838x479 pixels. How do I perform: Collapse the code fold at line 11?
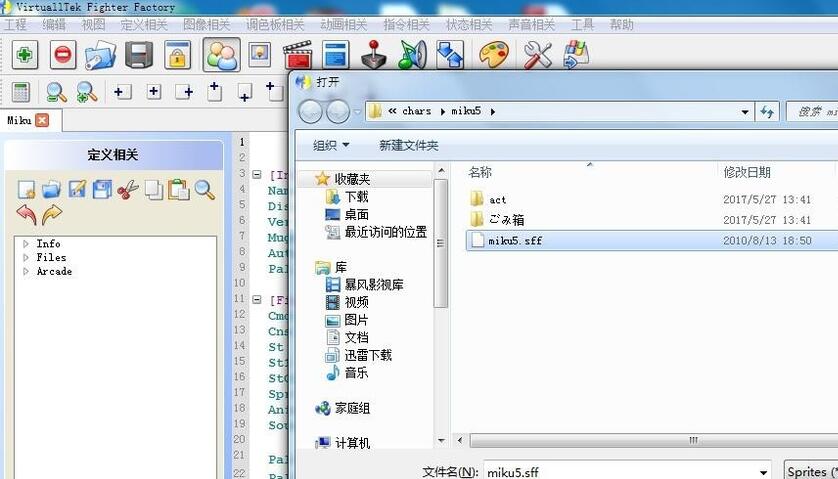tap(257, 299)
